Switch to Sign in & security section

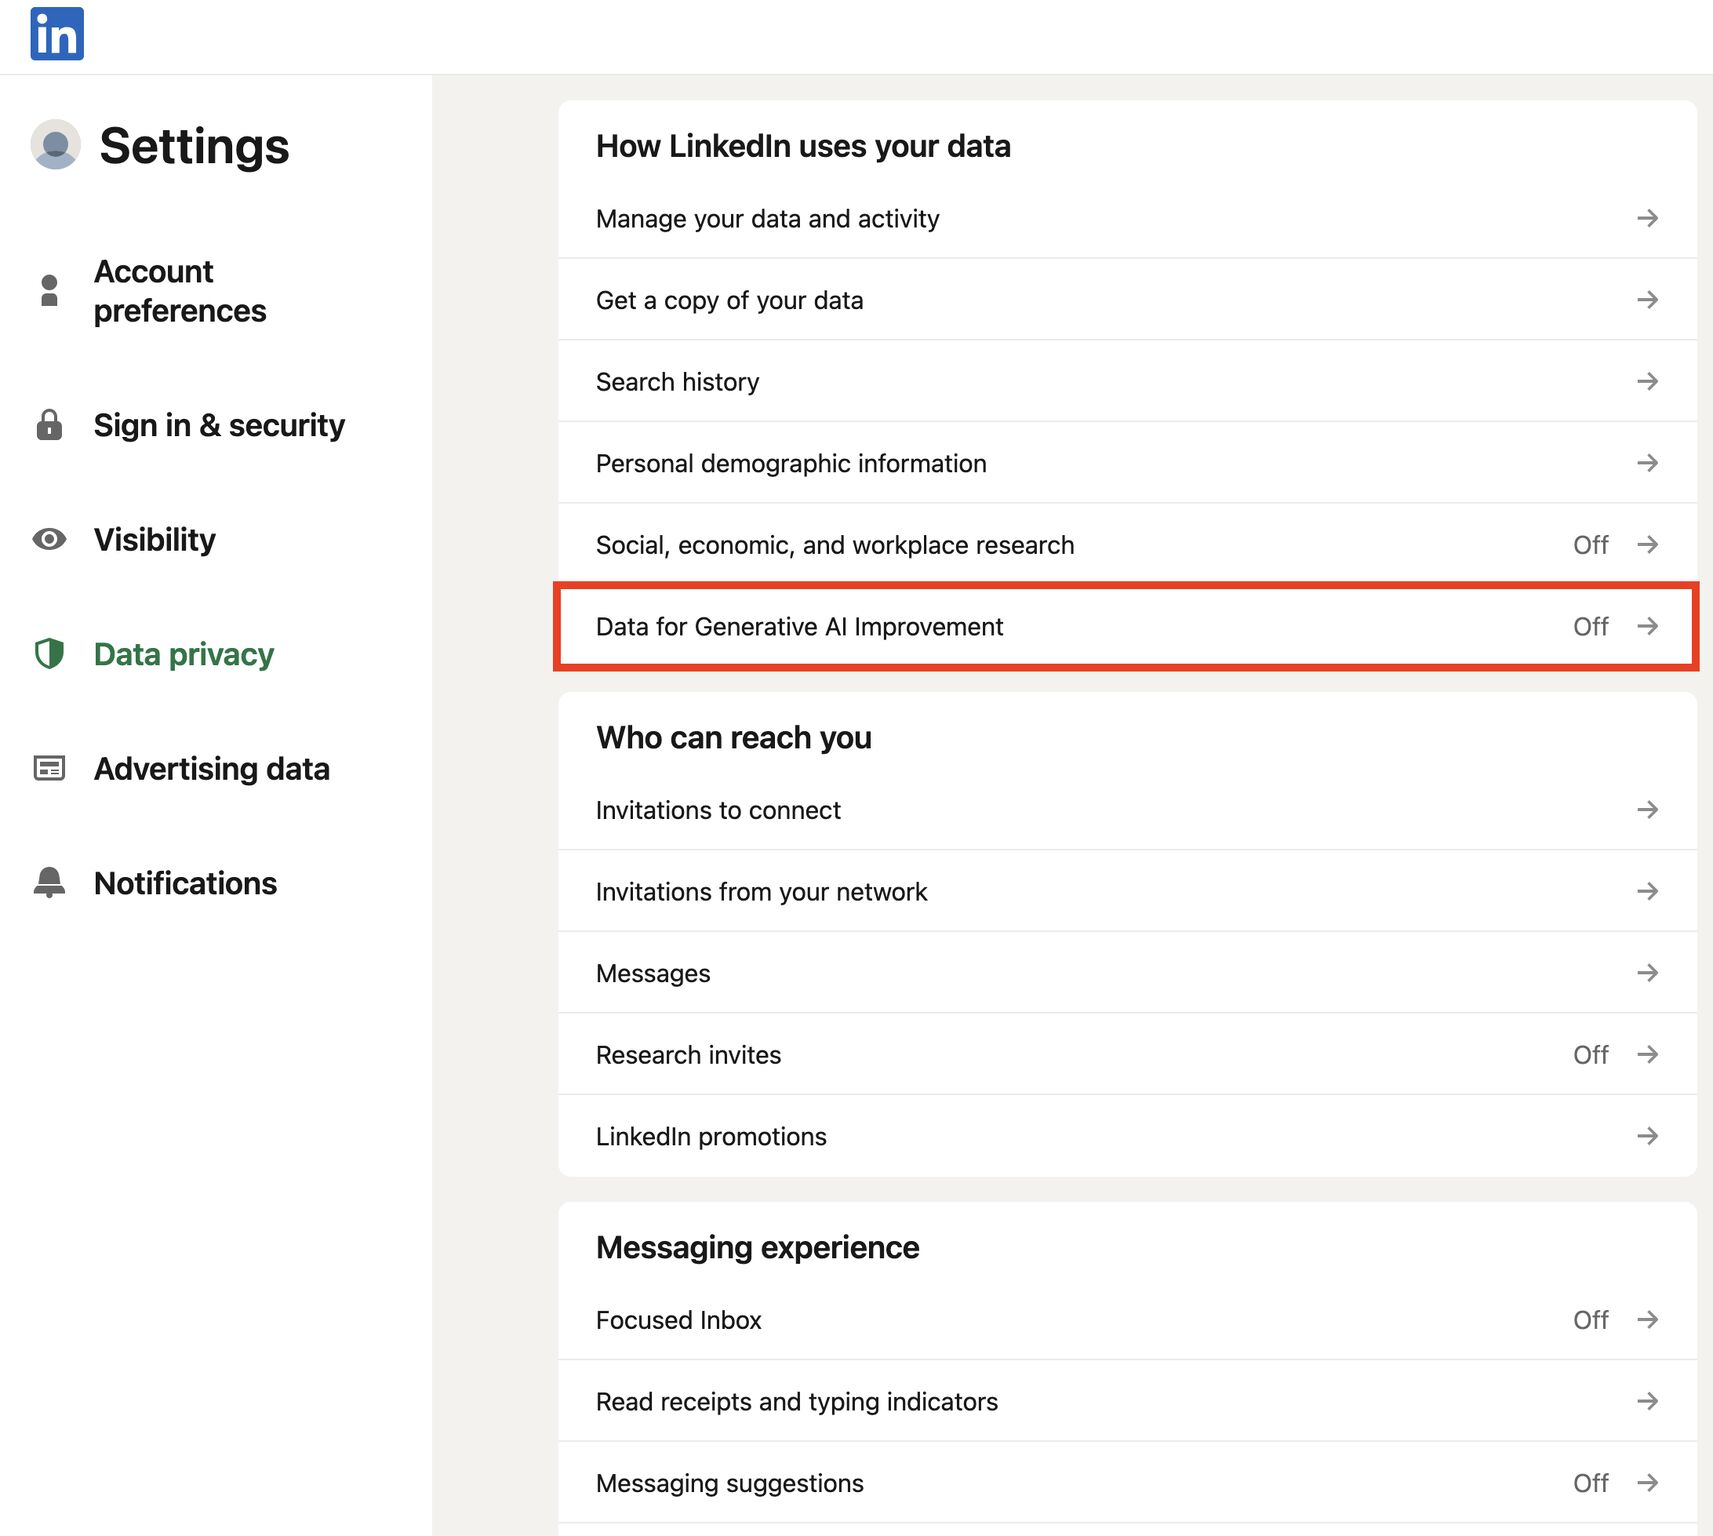point(219,425)
